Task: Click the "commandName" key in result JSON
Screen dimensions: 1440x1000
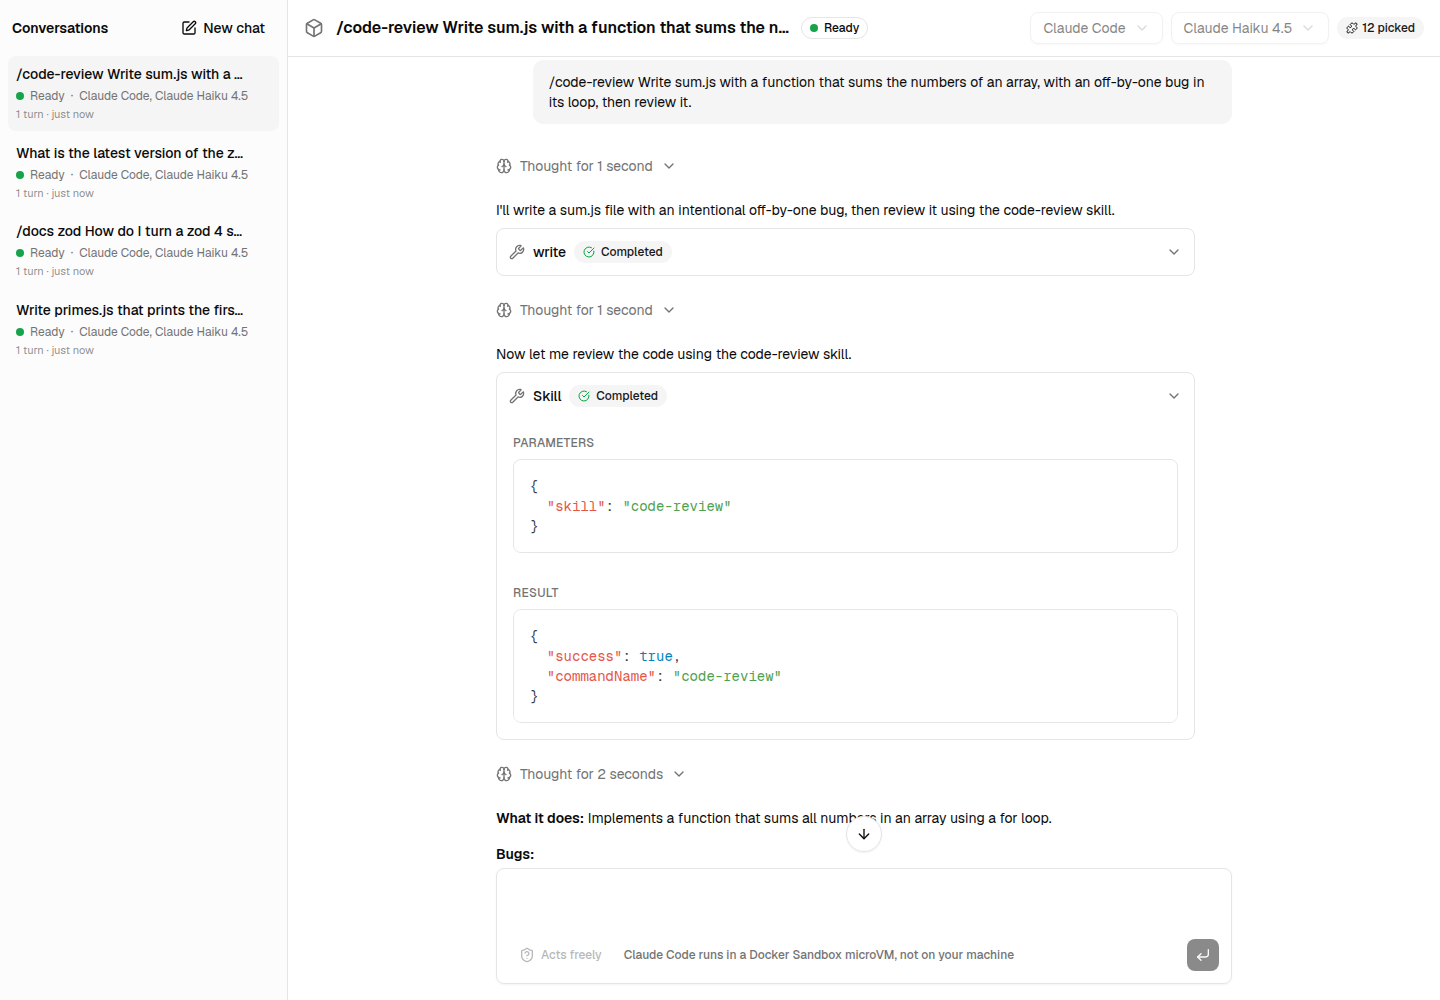Action: click(601, 677)
